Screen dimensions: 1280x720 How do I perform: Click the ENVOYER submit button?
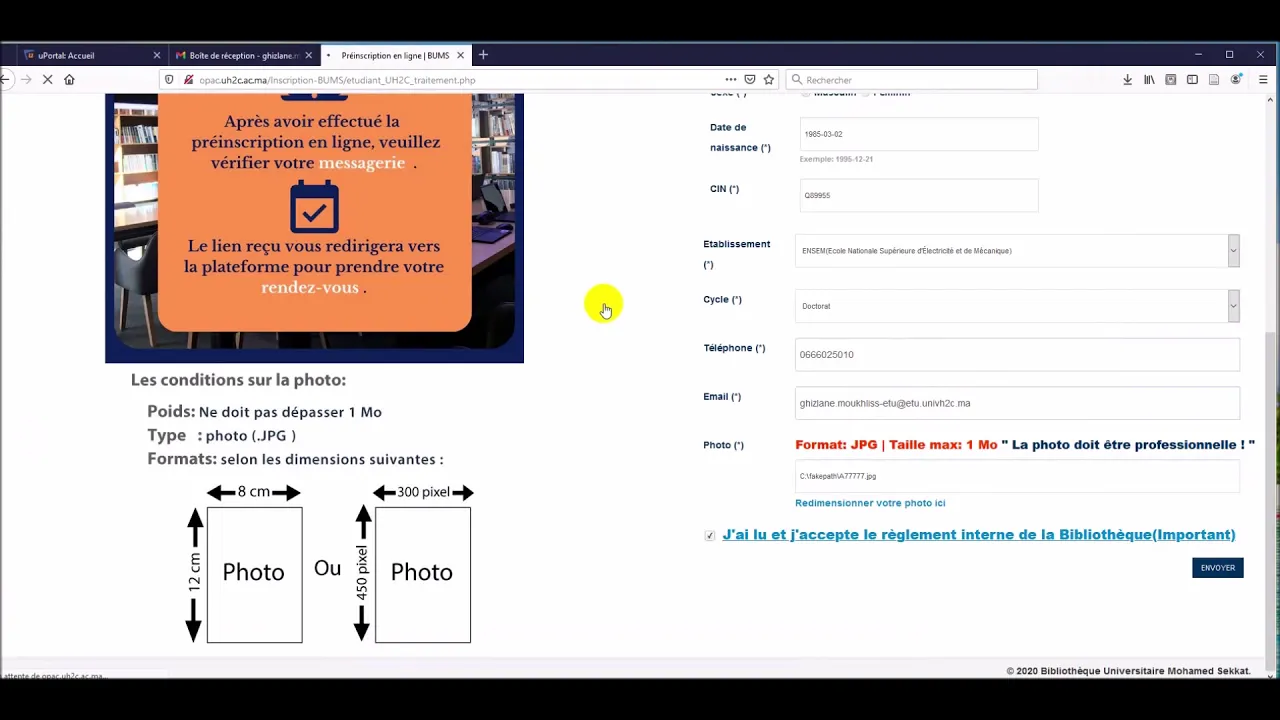pyautogui.click(x=1217, y=568)
